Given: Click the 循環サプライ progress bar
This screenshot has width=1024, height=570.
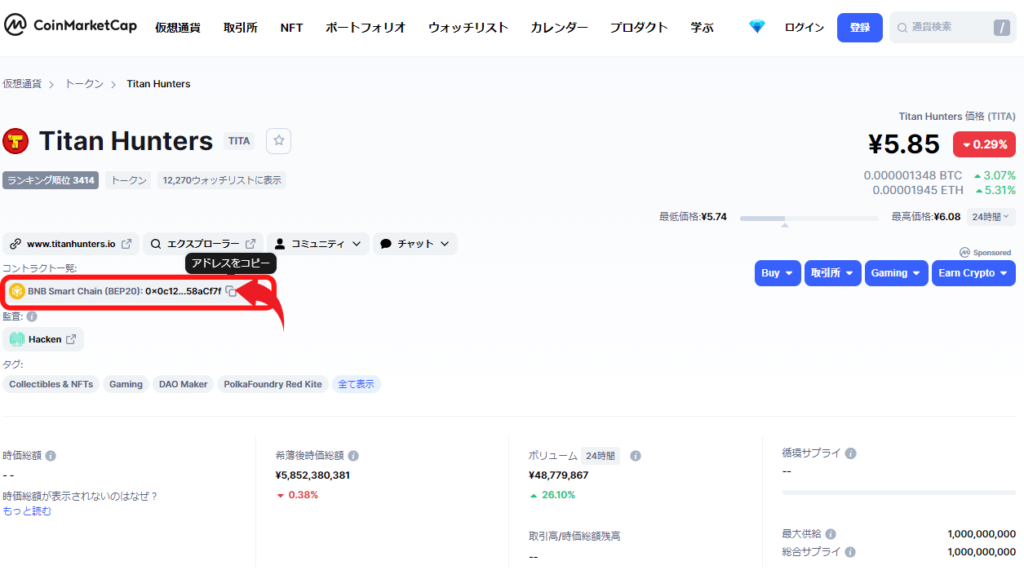Looking at the screenshot, I should click(x=899, y=492).
